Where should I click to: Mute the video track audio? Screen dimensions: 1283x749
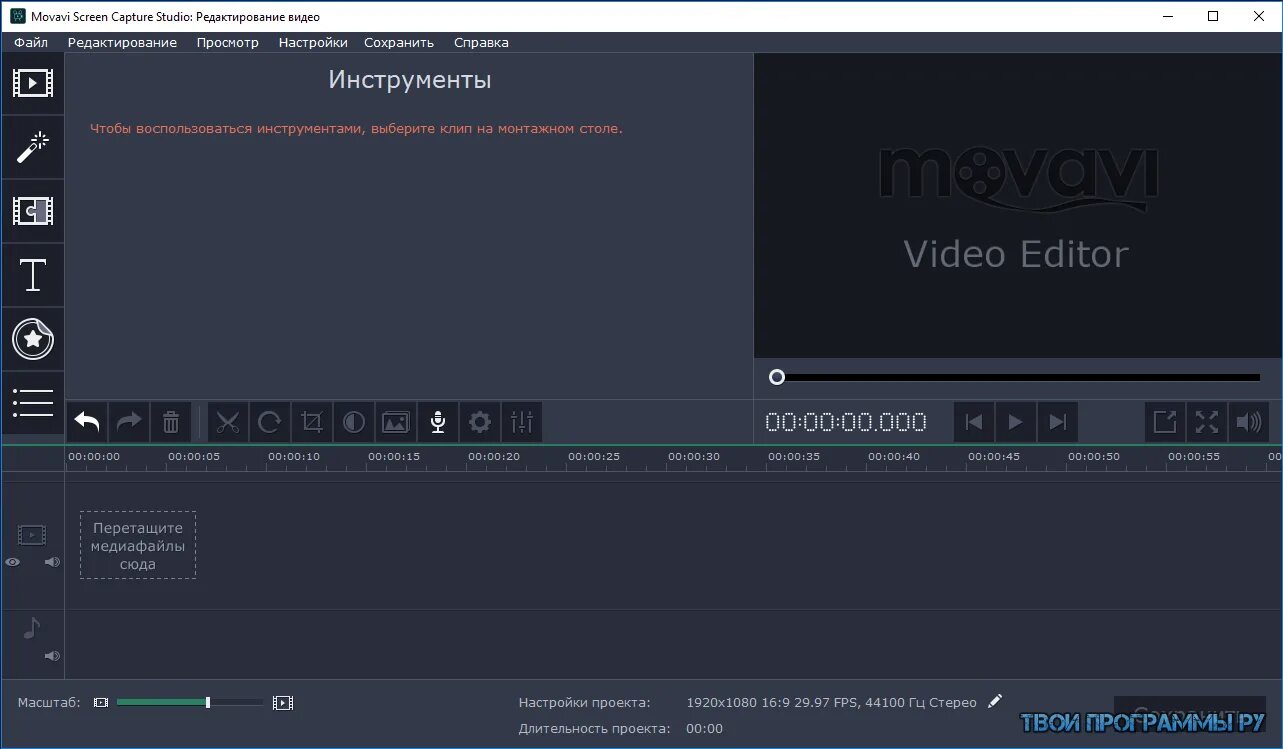(x=52, y=562)
